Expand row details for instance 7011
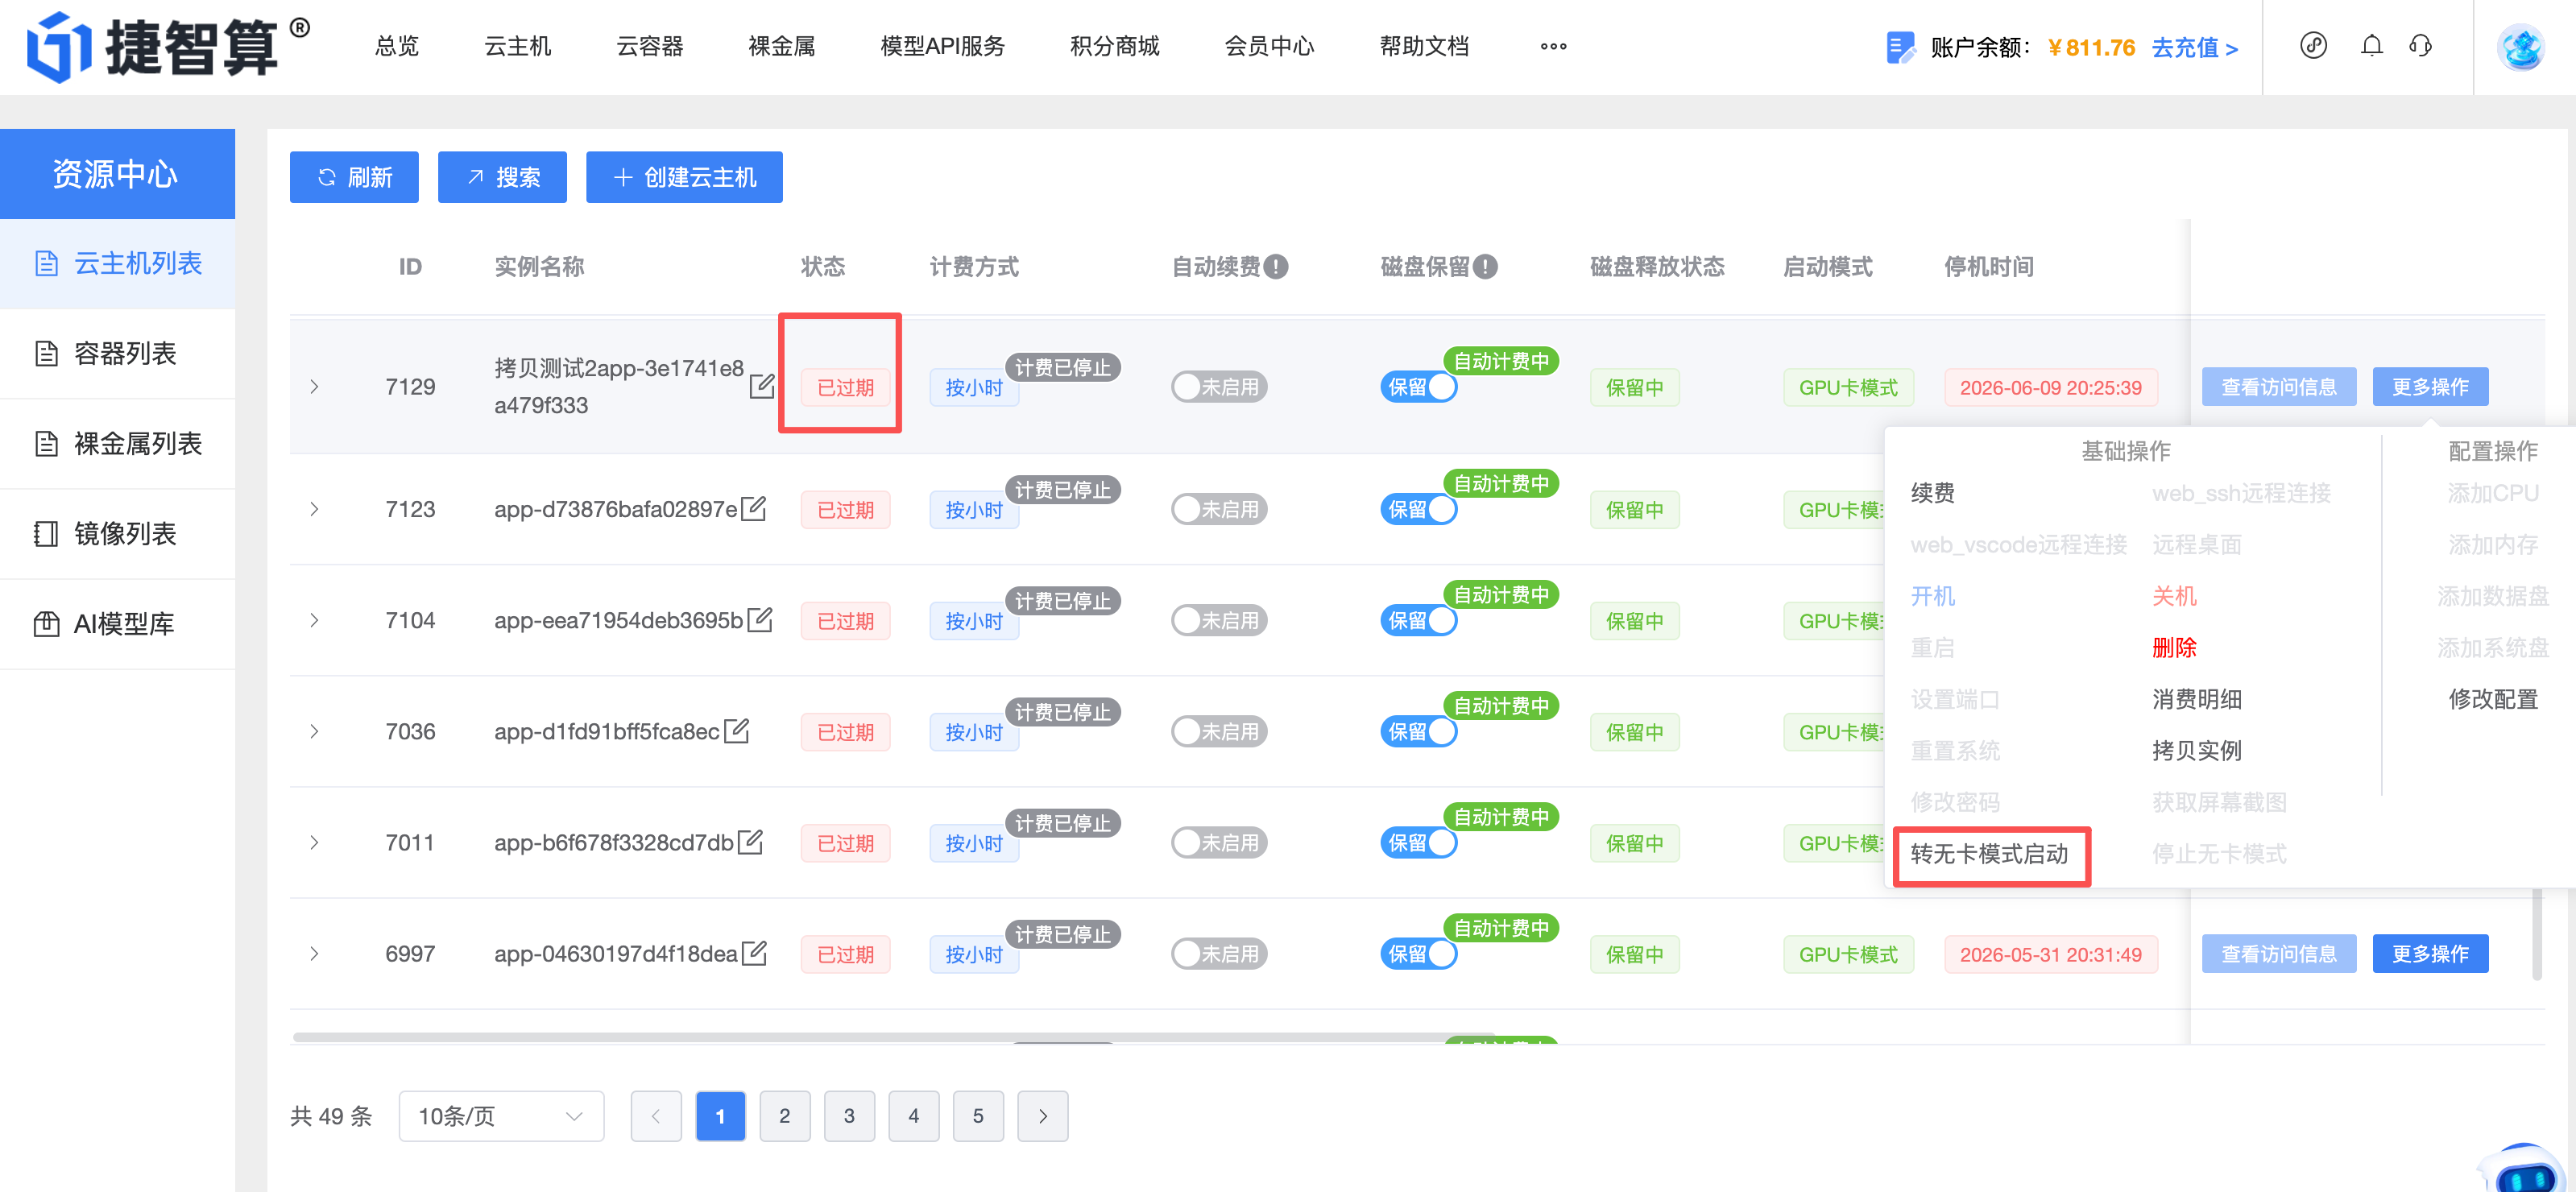Viewport: 2576px width, 1192px height. 314,842
